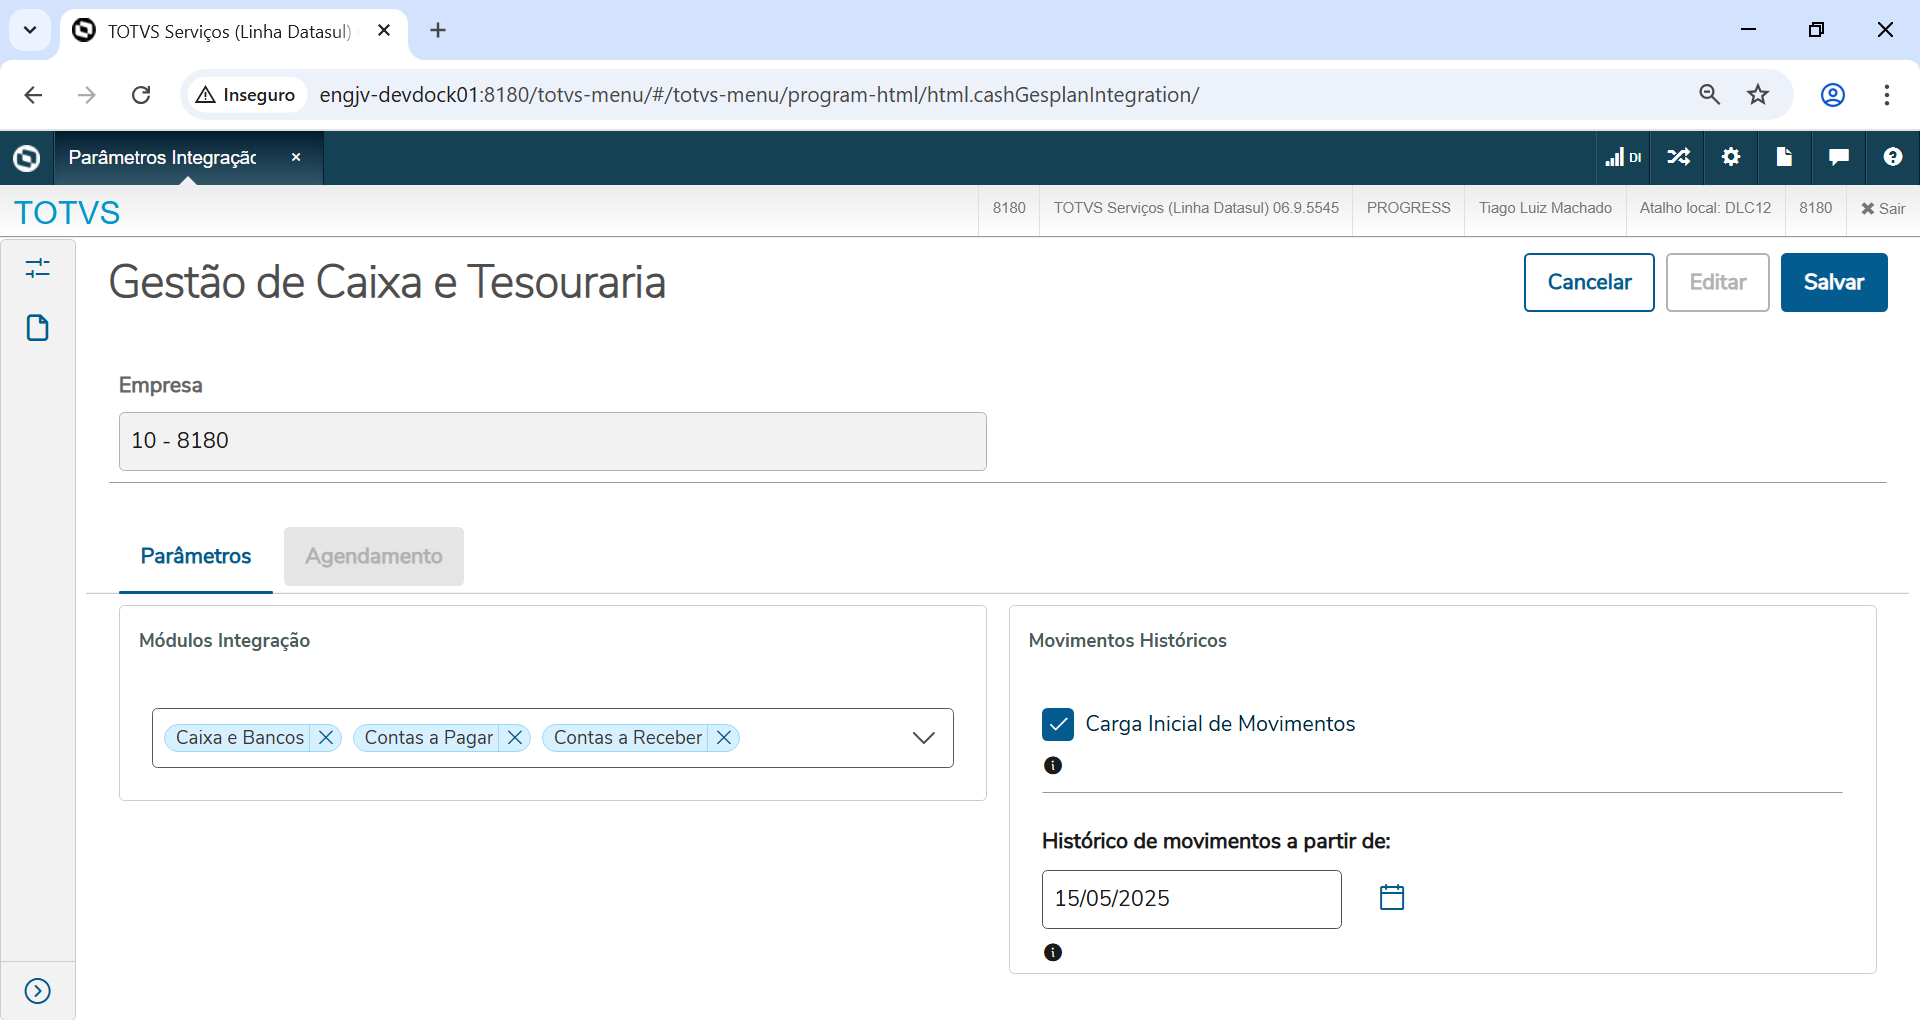Click the info icon below the date field
Viewport: 1920px width, 1020px height.
pyautogui.click(x=1053, y=952)
